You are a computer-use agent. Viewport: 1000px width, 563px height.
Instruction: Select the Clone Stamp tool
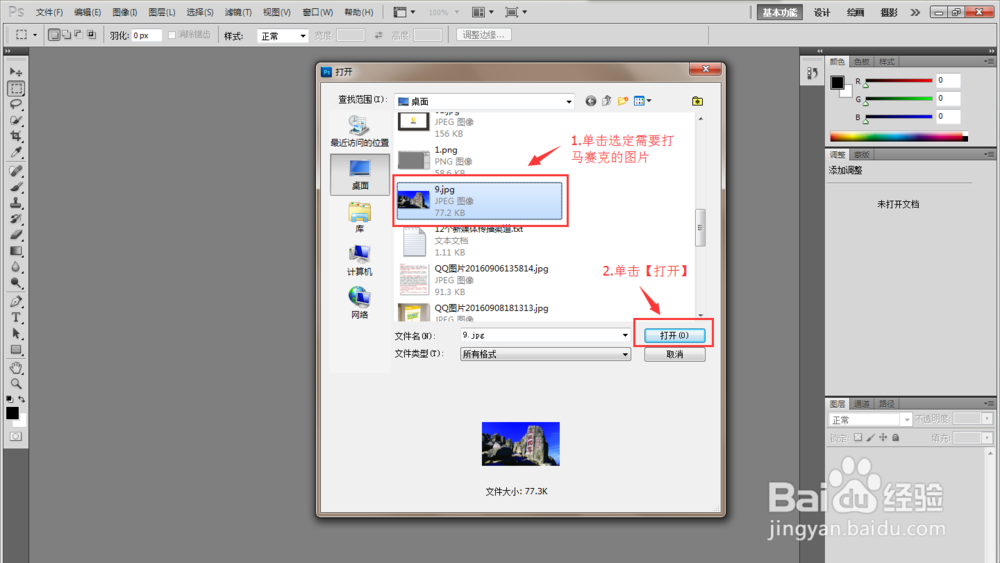pyautogui.click(x=16, y=203)
